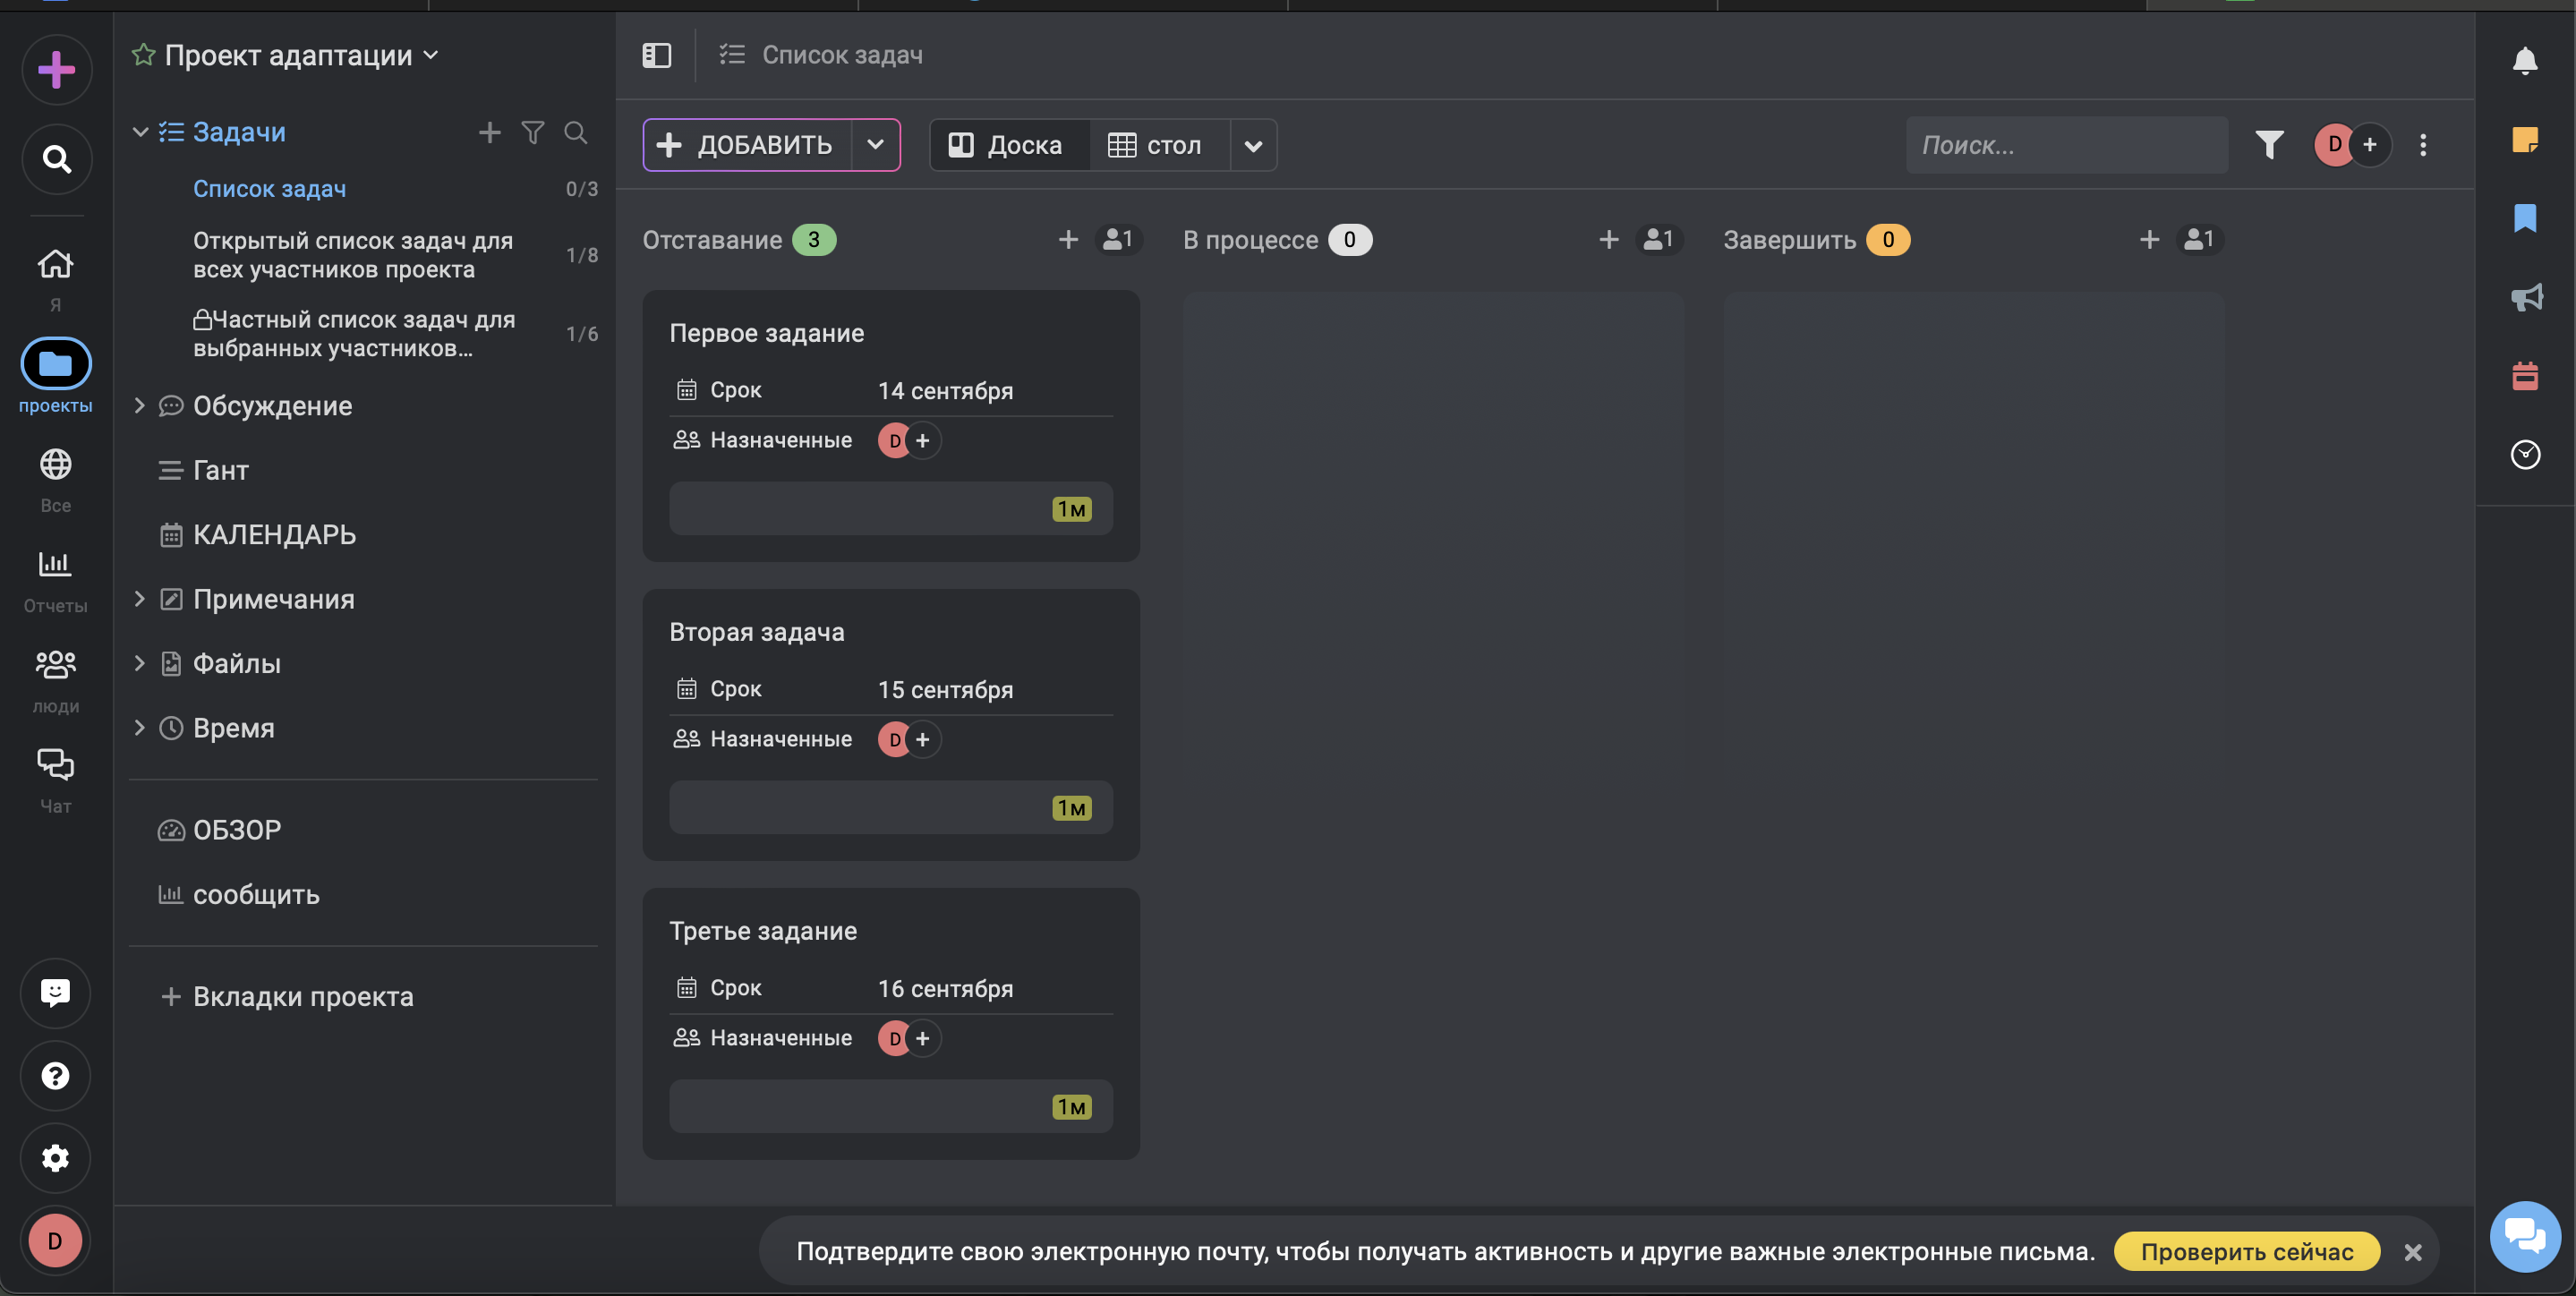Open the Гант tab
Screen dimensions: 2576x1296
point(220,470)
